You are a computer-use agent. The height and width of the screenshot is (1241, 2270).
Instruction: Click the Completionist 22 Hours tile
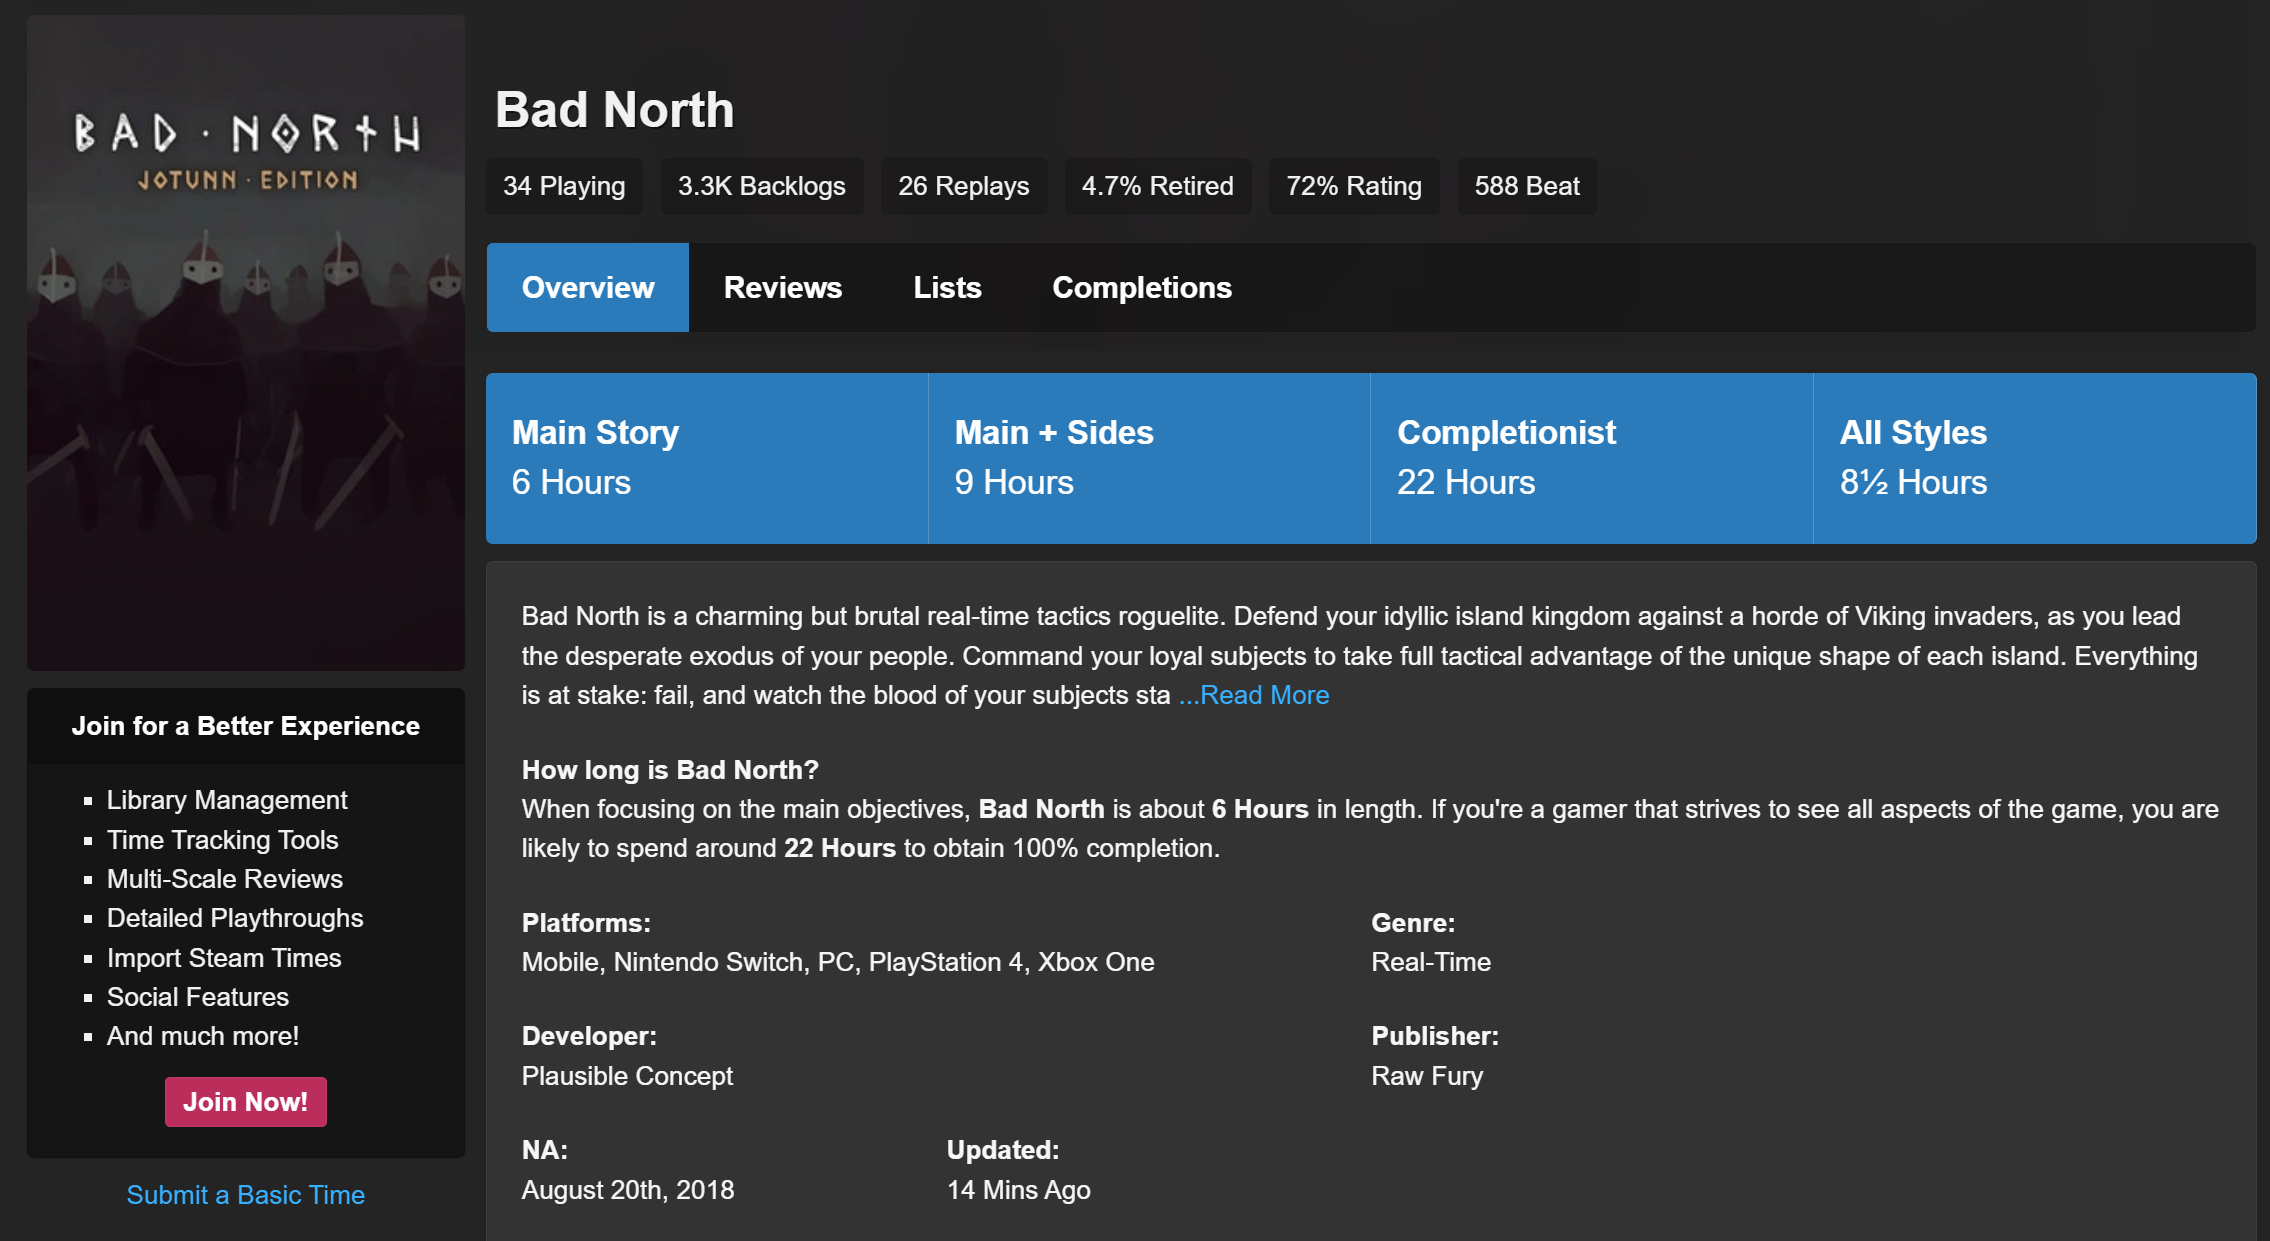pyautogui.click(x=1590, y=458)
